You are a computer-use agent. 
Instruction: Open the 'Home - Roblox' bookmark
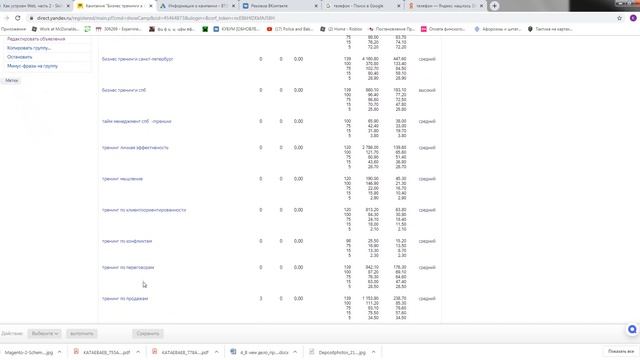(341, 29)
